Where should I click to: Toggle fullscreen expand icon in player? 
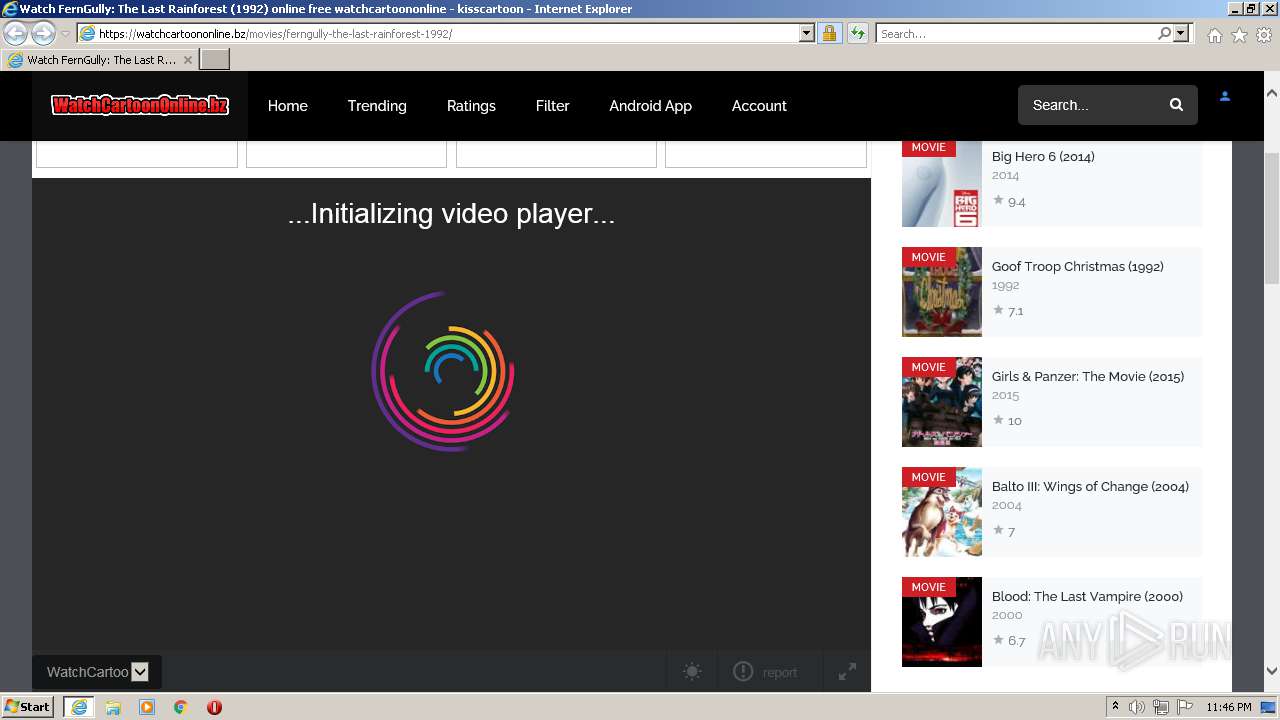point(847,672)
